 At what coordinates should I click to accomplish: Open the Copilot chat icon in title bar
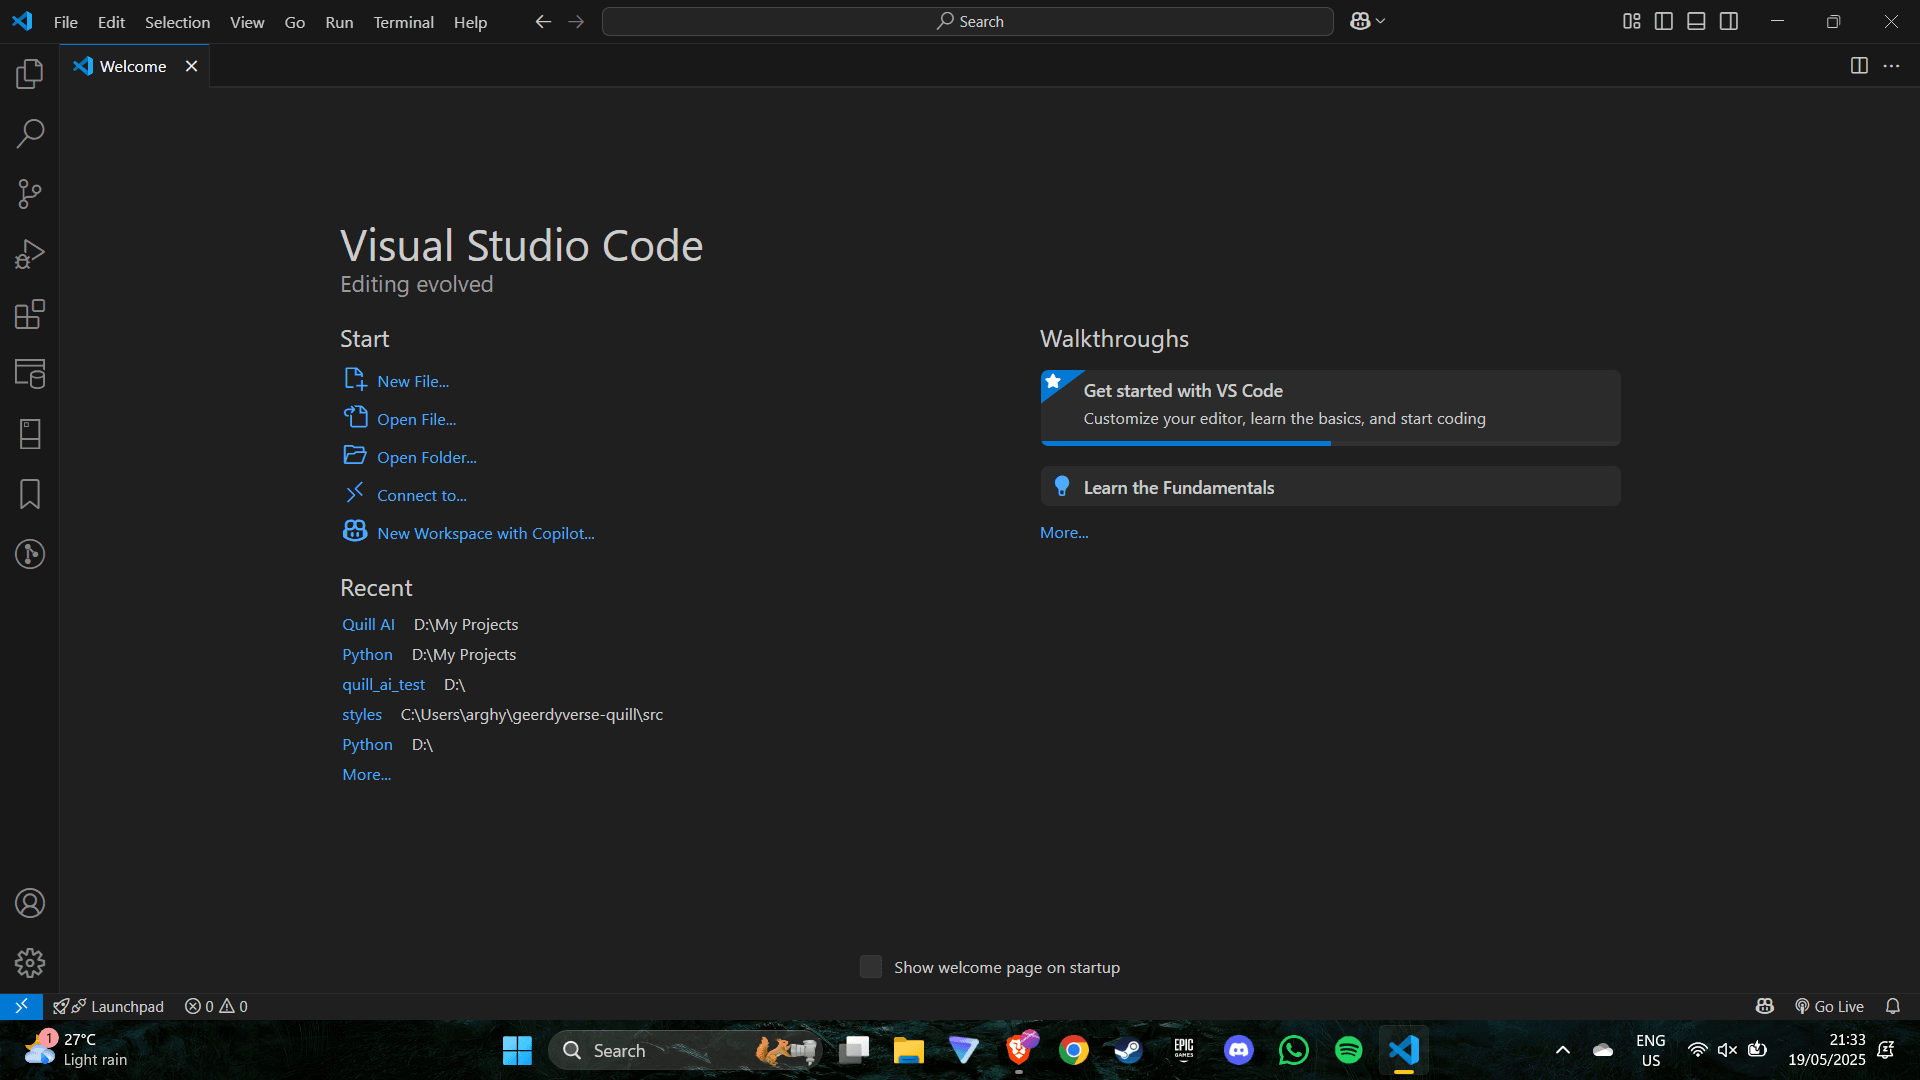click(x=1359, y=21)
